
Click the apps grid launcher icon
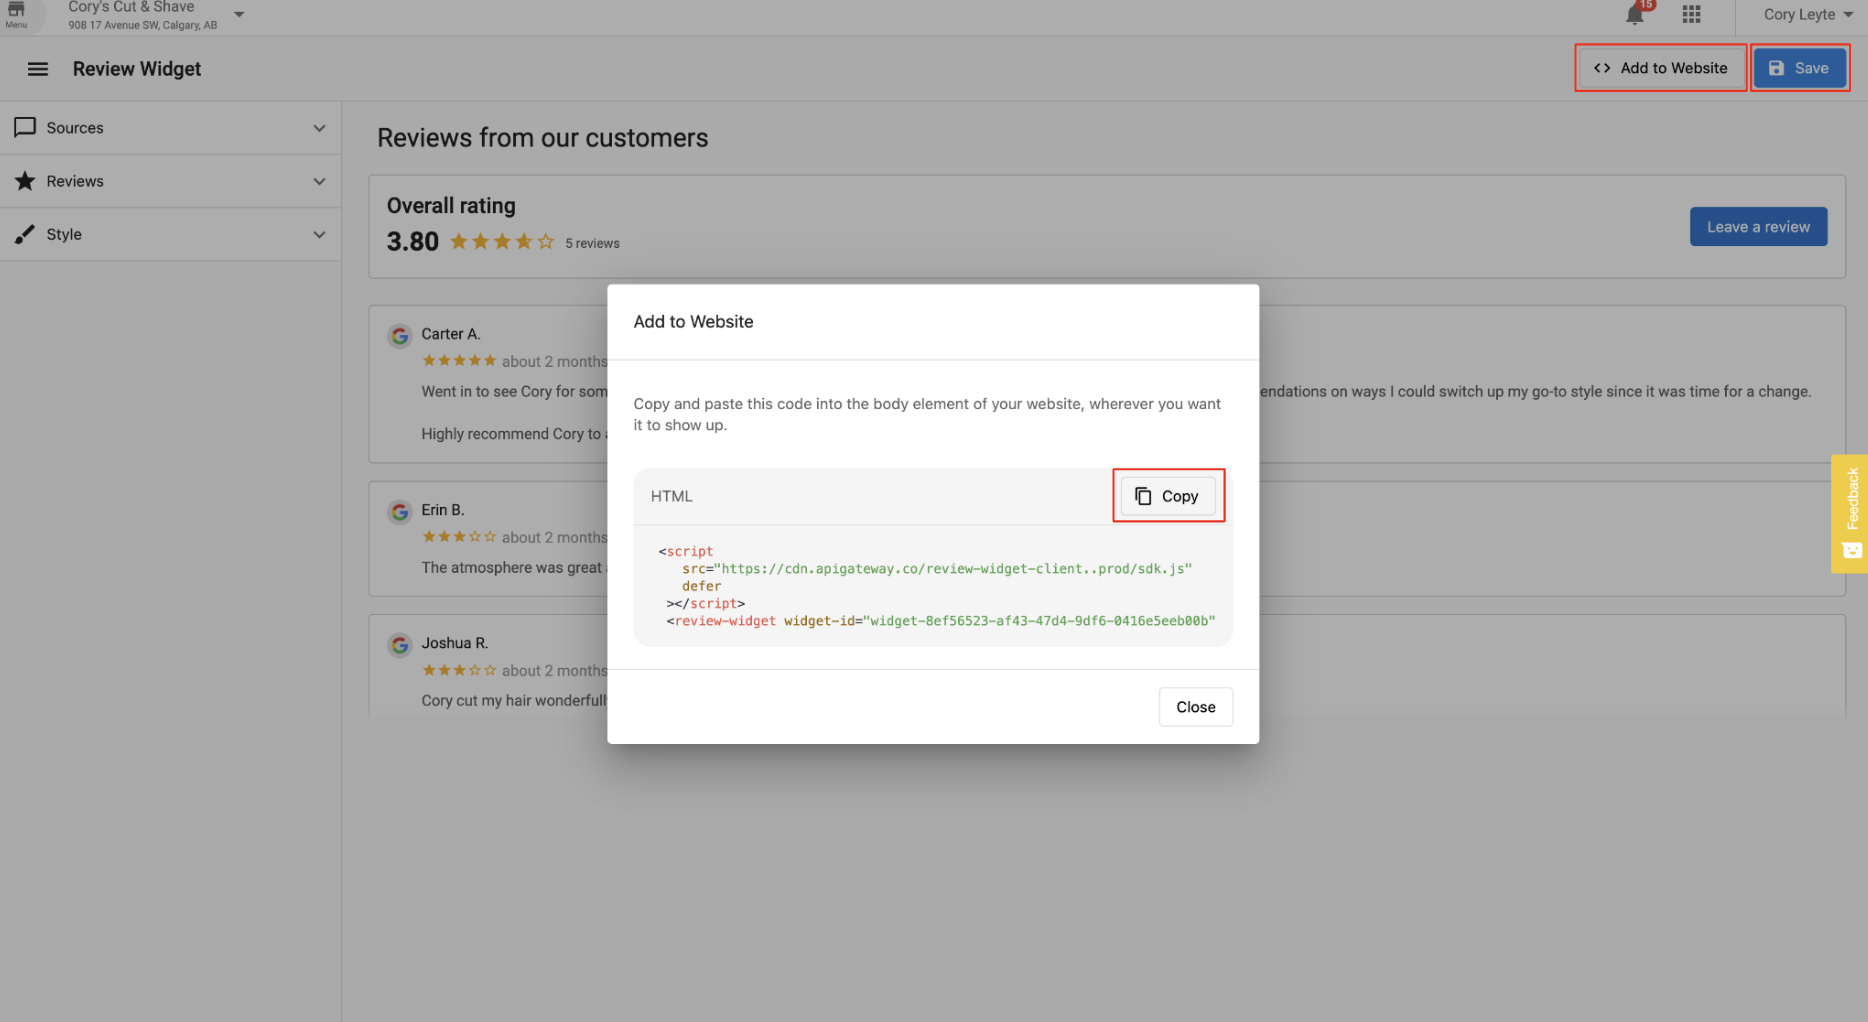click(1691, 14)
